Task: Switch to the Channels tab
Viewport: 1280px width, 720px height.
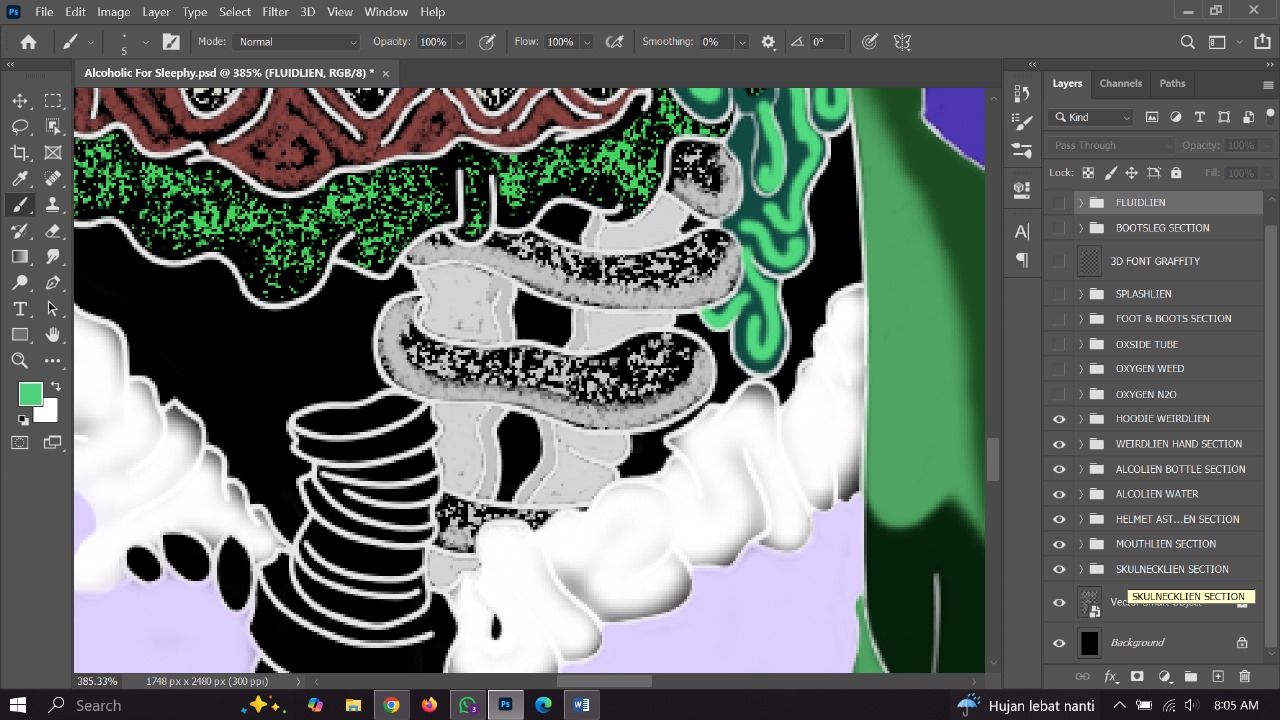Action: tap(1120, 83)
